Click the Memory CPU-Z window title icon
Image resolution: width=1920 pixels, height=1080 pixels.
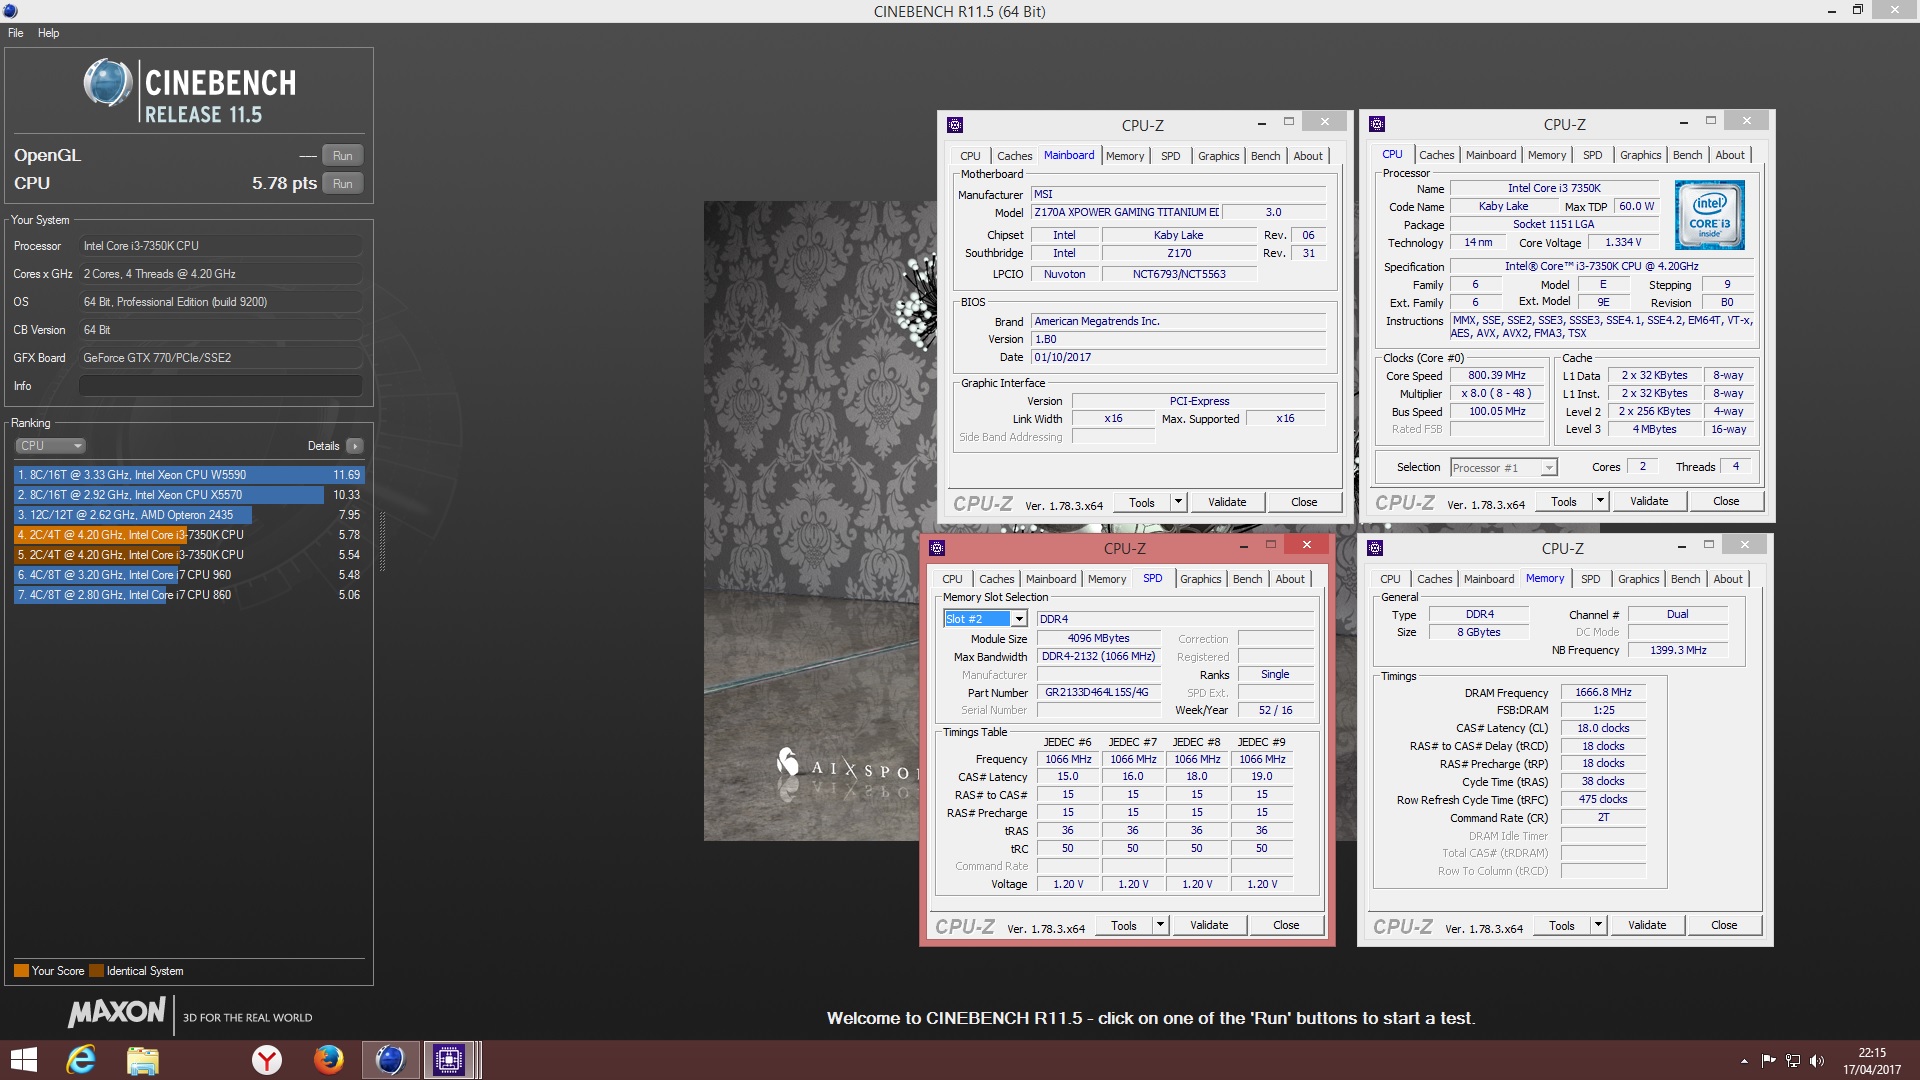point(1375,548)
